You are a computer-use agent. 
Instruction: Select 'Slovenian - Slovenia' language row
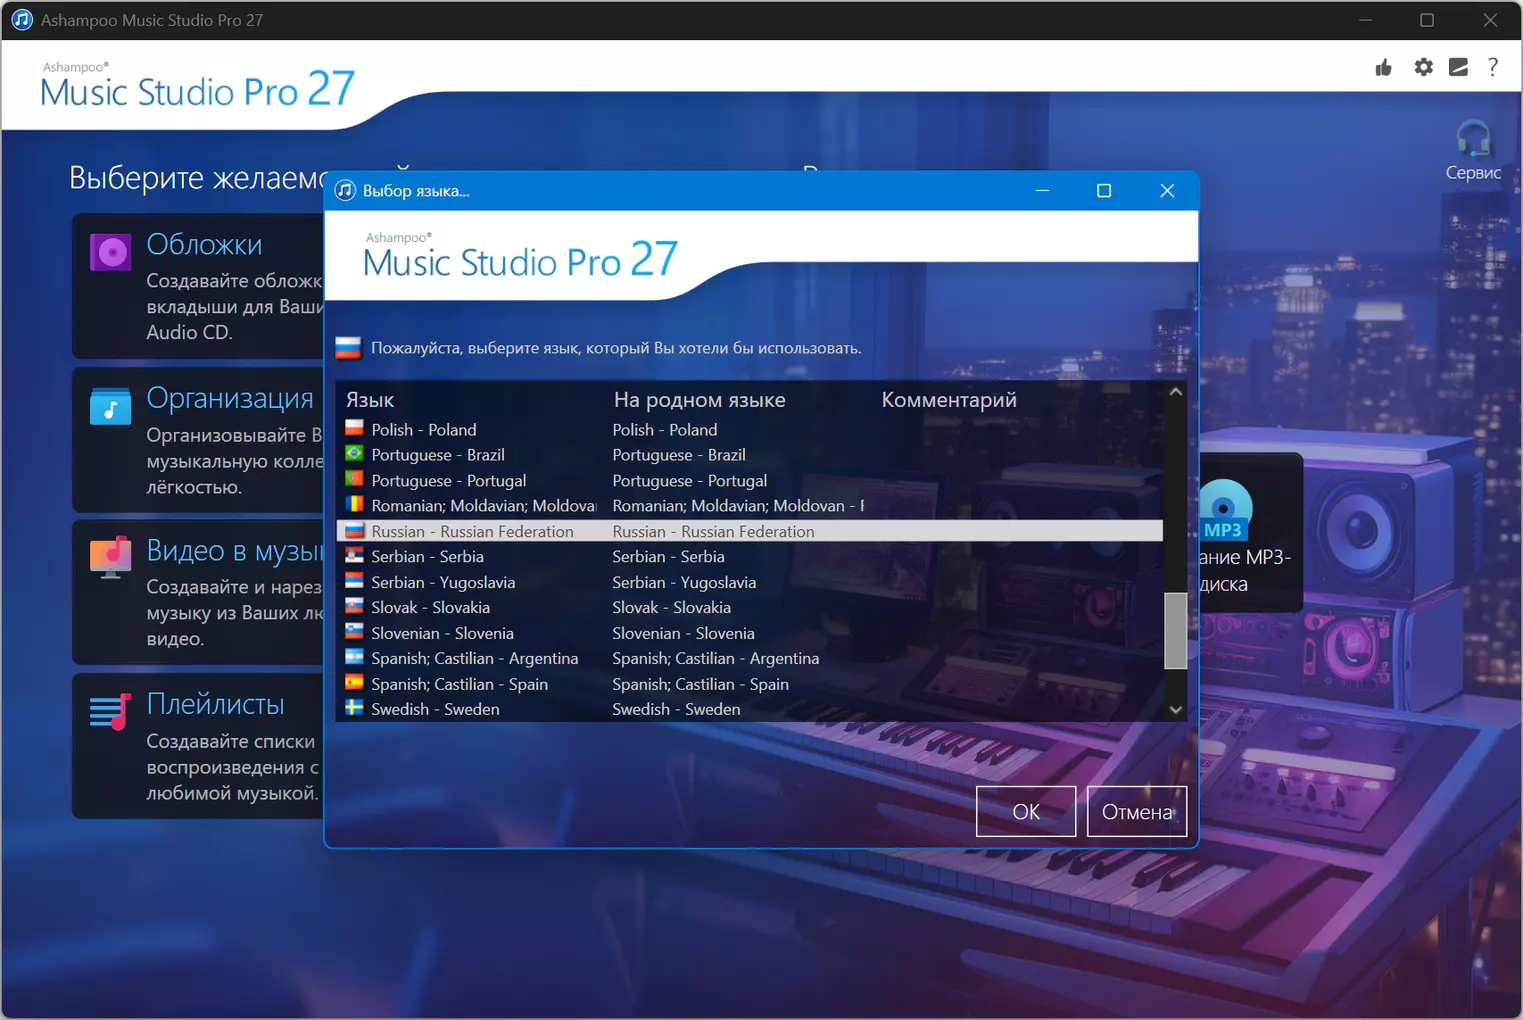(750, 633)
